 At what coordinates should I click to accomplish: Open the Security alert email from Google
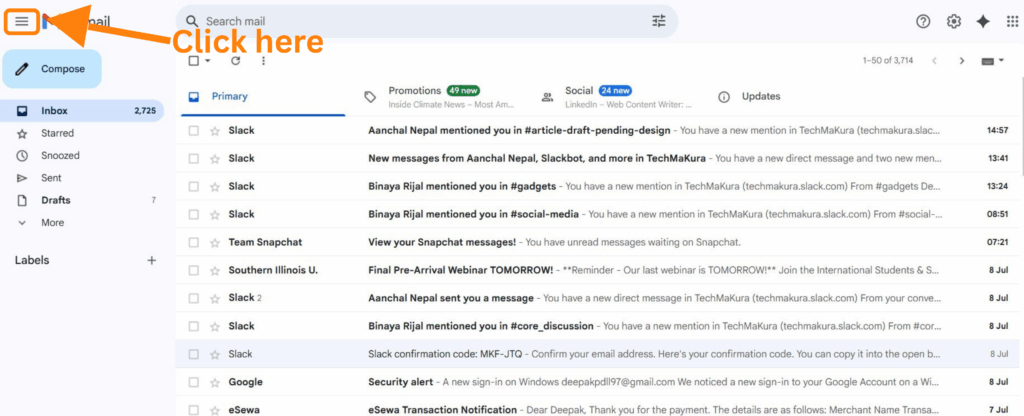point(597,382)
